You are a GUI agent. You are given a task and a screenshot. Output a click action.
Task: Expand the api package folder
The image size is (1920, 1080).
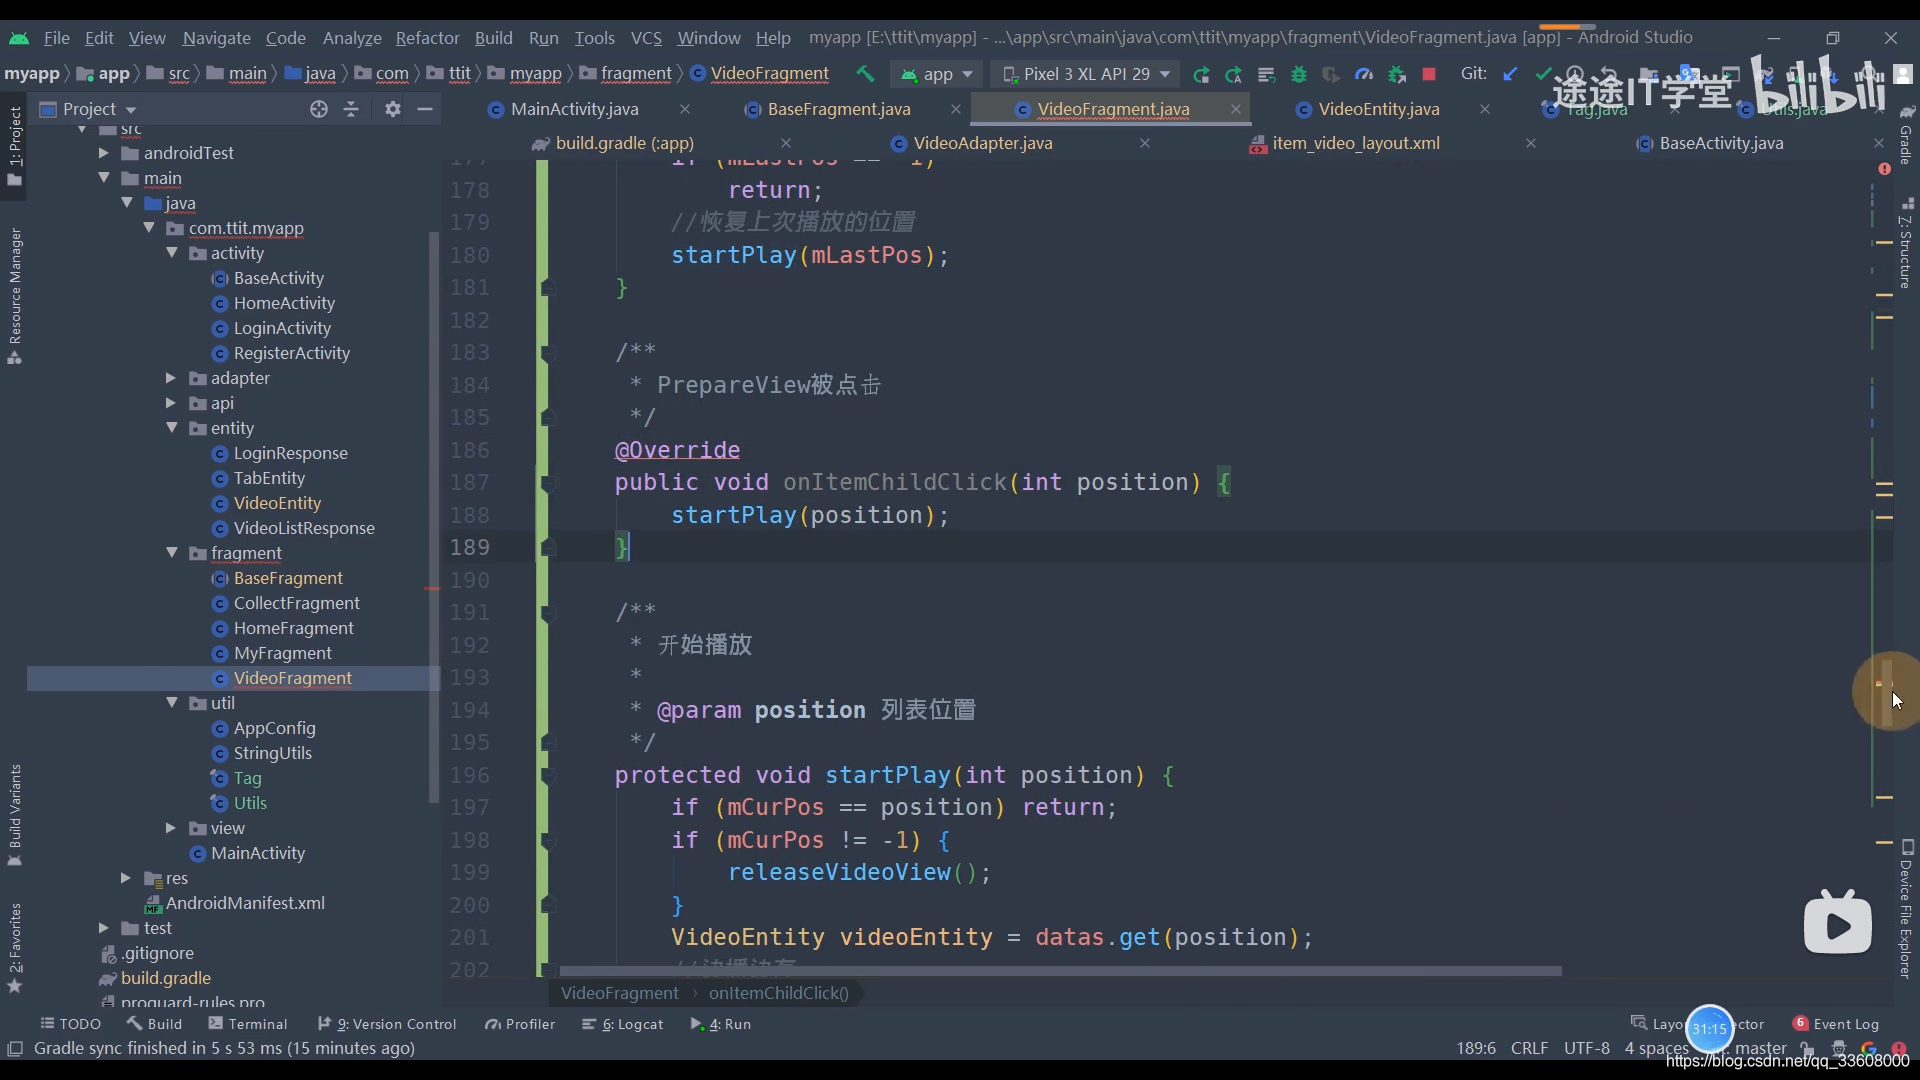point(171,403)
